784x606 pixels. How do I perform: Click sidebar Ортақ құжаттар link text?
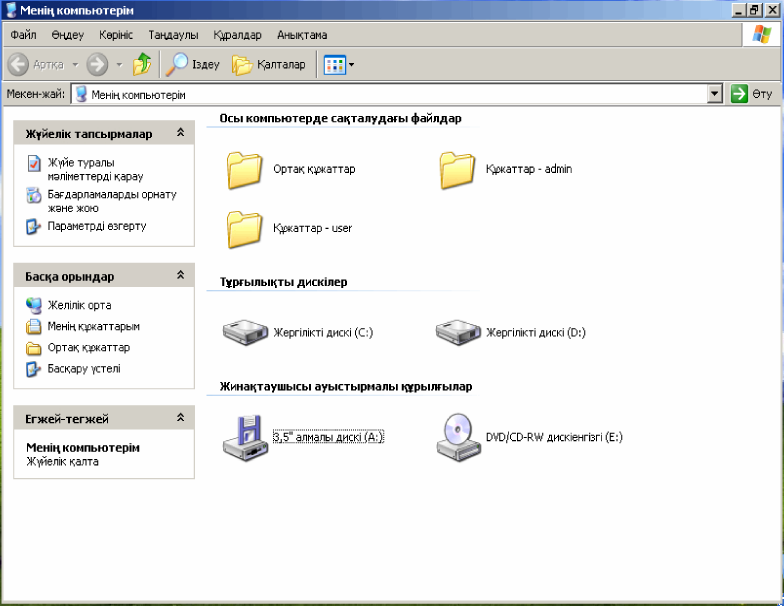pos(88,348)
